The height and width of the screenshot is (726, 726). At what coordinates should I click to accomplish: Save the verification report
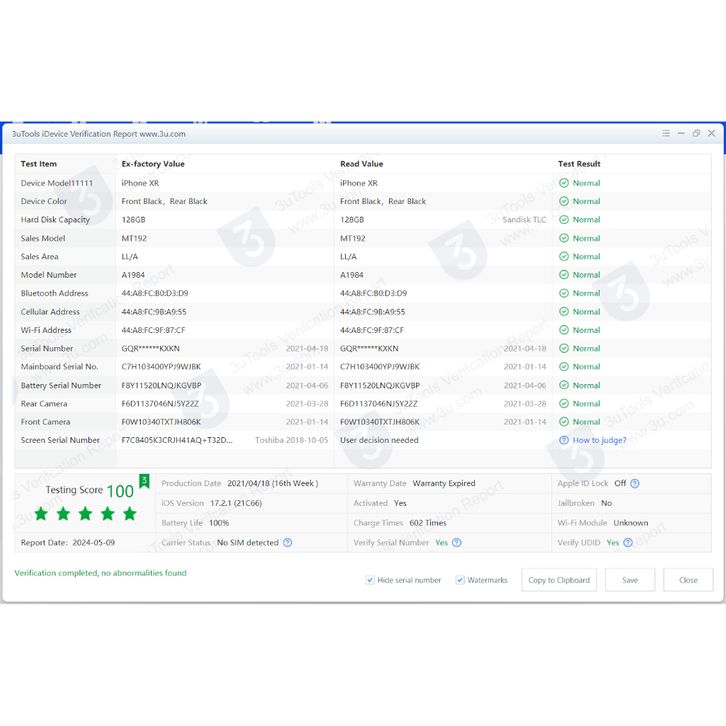630,580
